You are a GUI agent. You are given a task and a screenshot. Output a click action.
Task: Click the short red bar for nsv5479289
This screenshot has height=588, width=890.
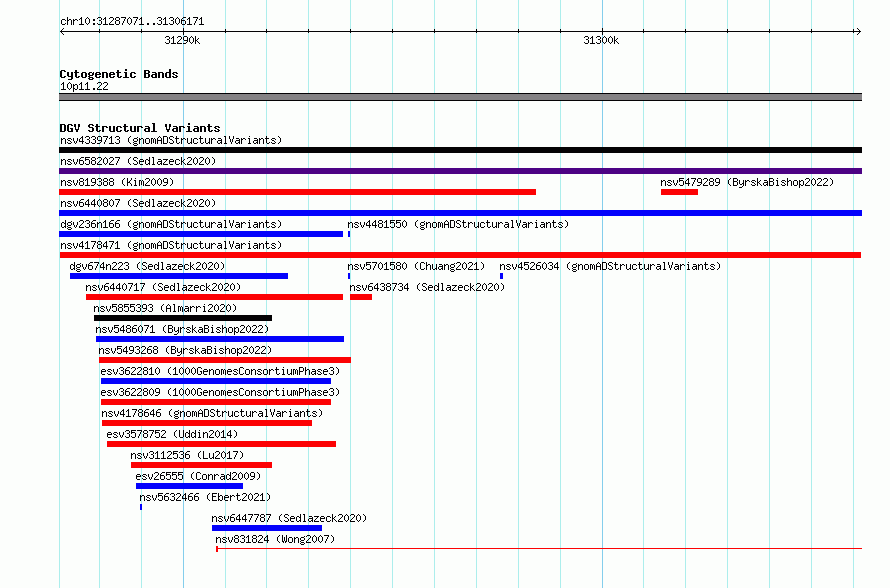(x=679, y=192)
